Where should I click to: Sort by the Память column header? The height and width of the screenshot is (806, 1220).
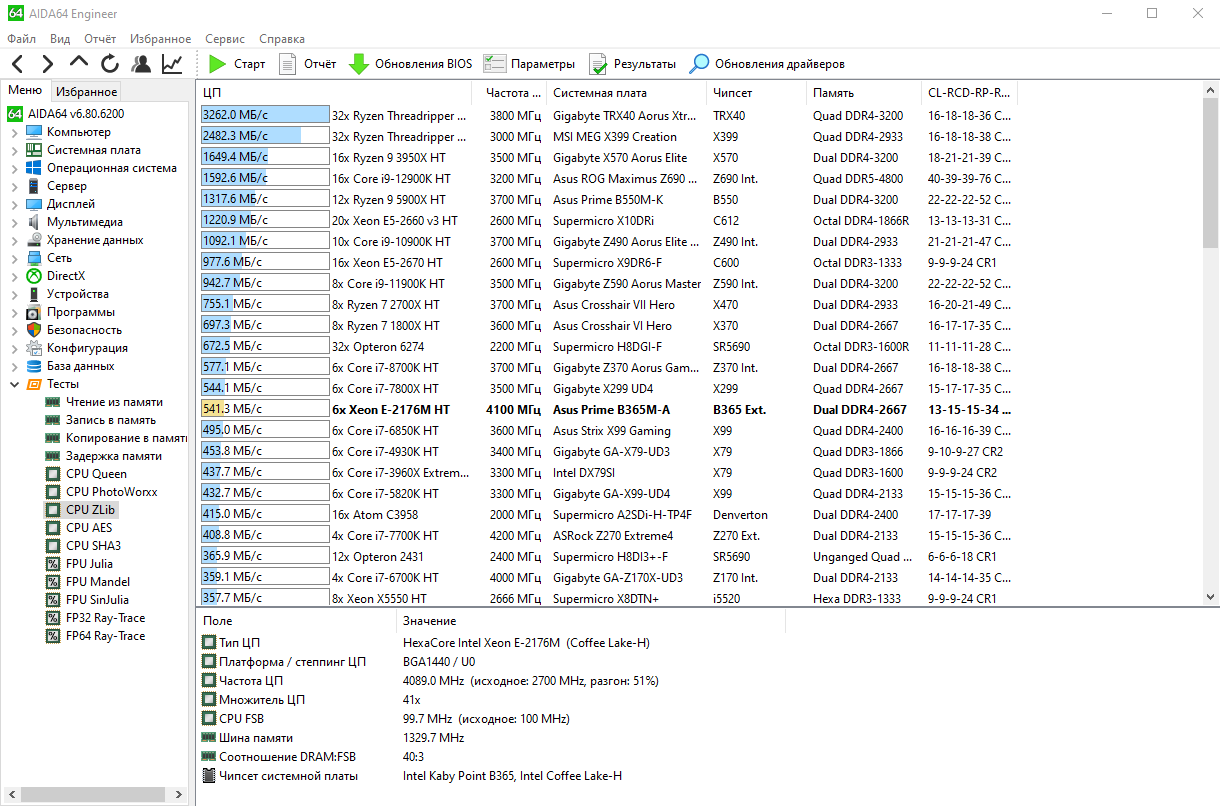[x=864, y=93]
